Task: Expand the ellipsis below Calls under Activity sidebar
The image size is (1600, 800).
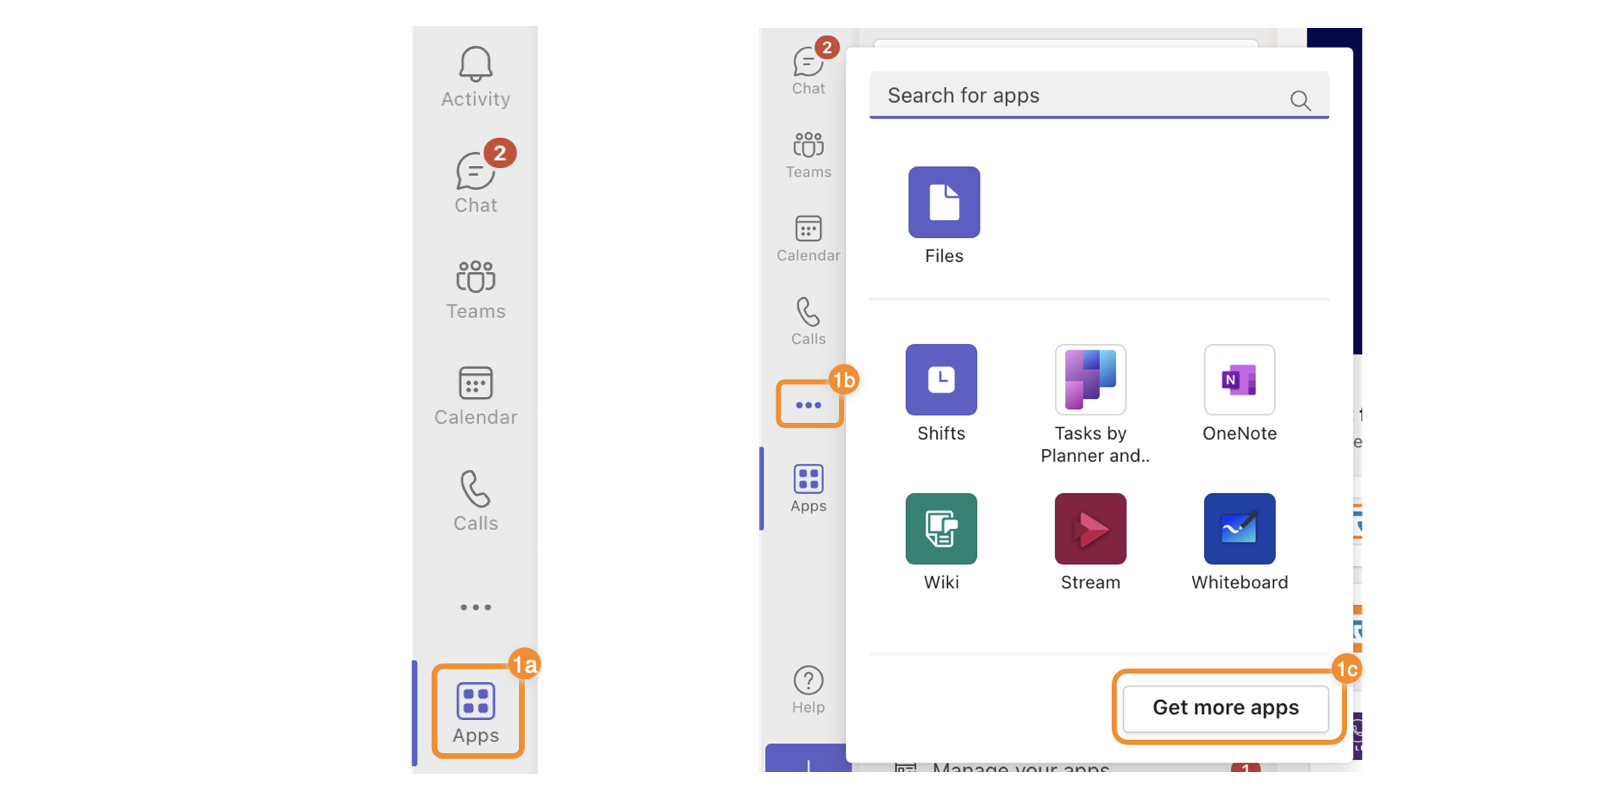Action: (x=475, y=607)
